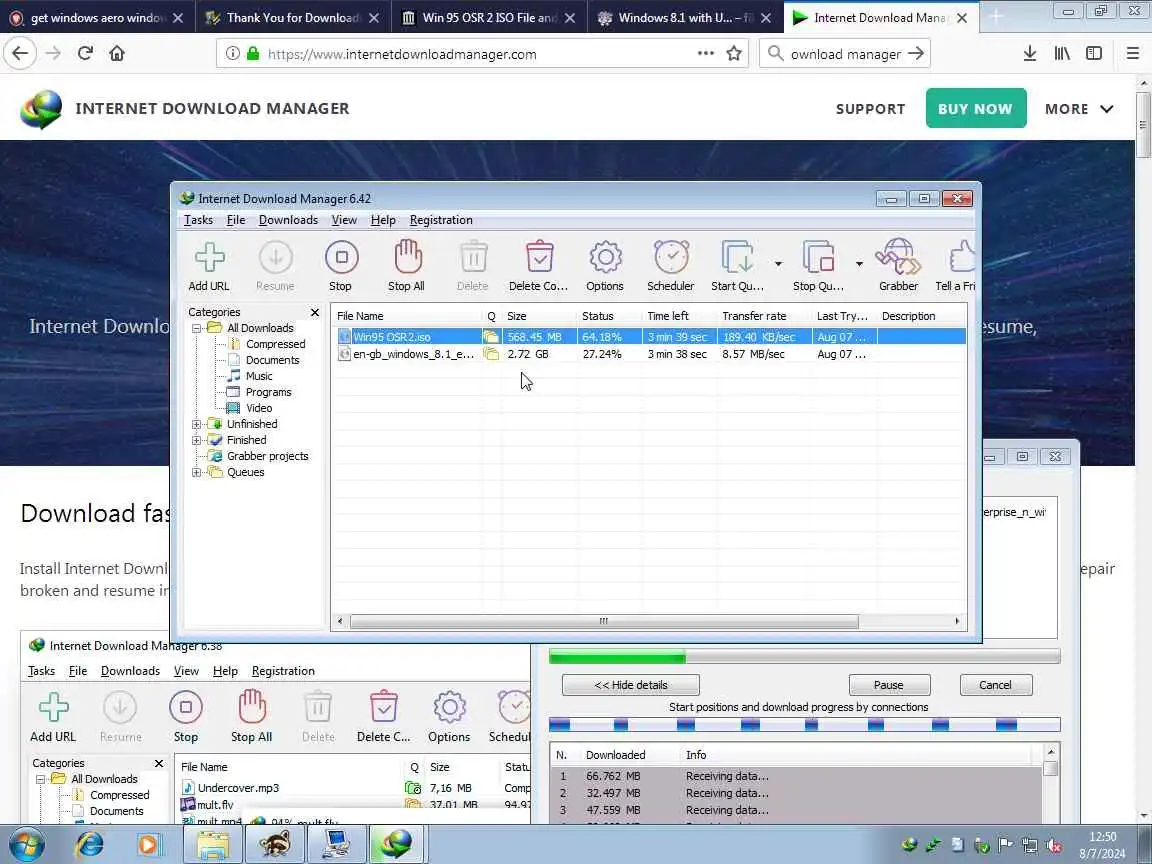This screenshot has height=864, width=1152.
Task: Expand the Queues category node
Action: tap(197, 472)
